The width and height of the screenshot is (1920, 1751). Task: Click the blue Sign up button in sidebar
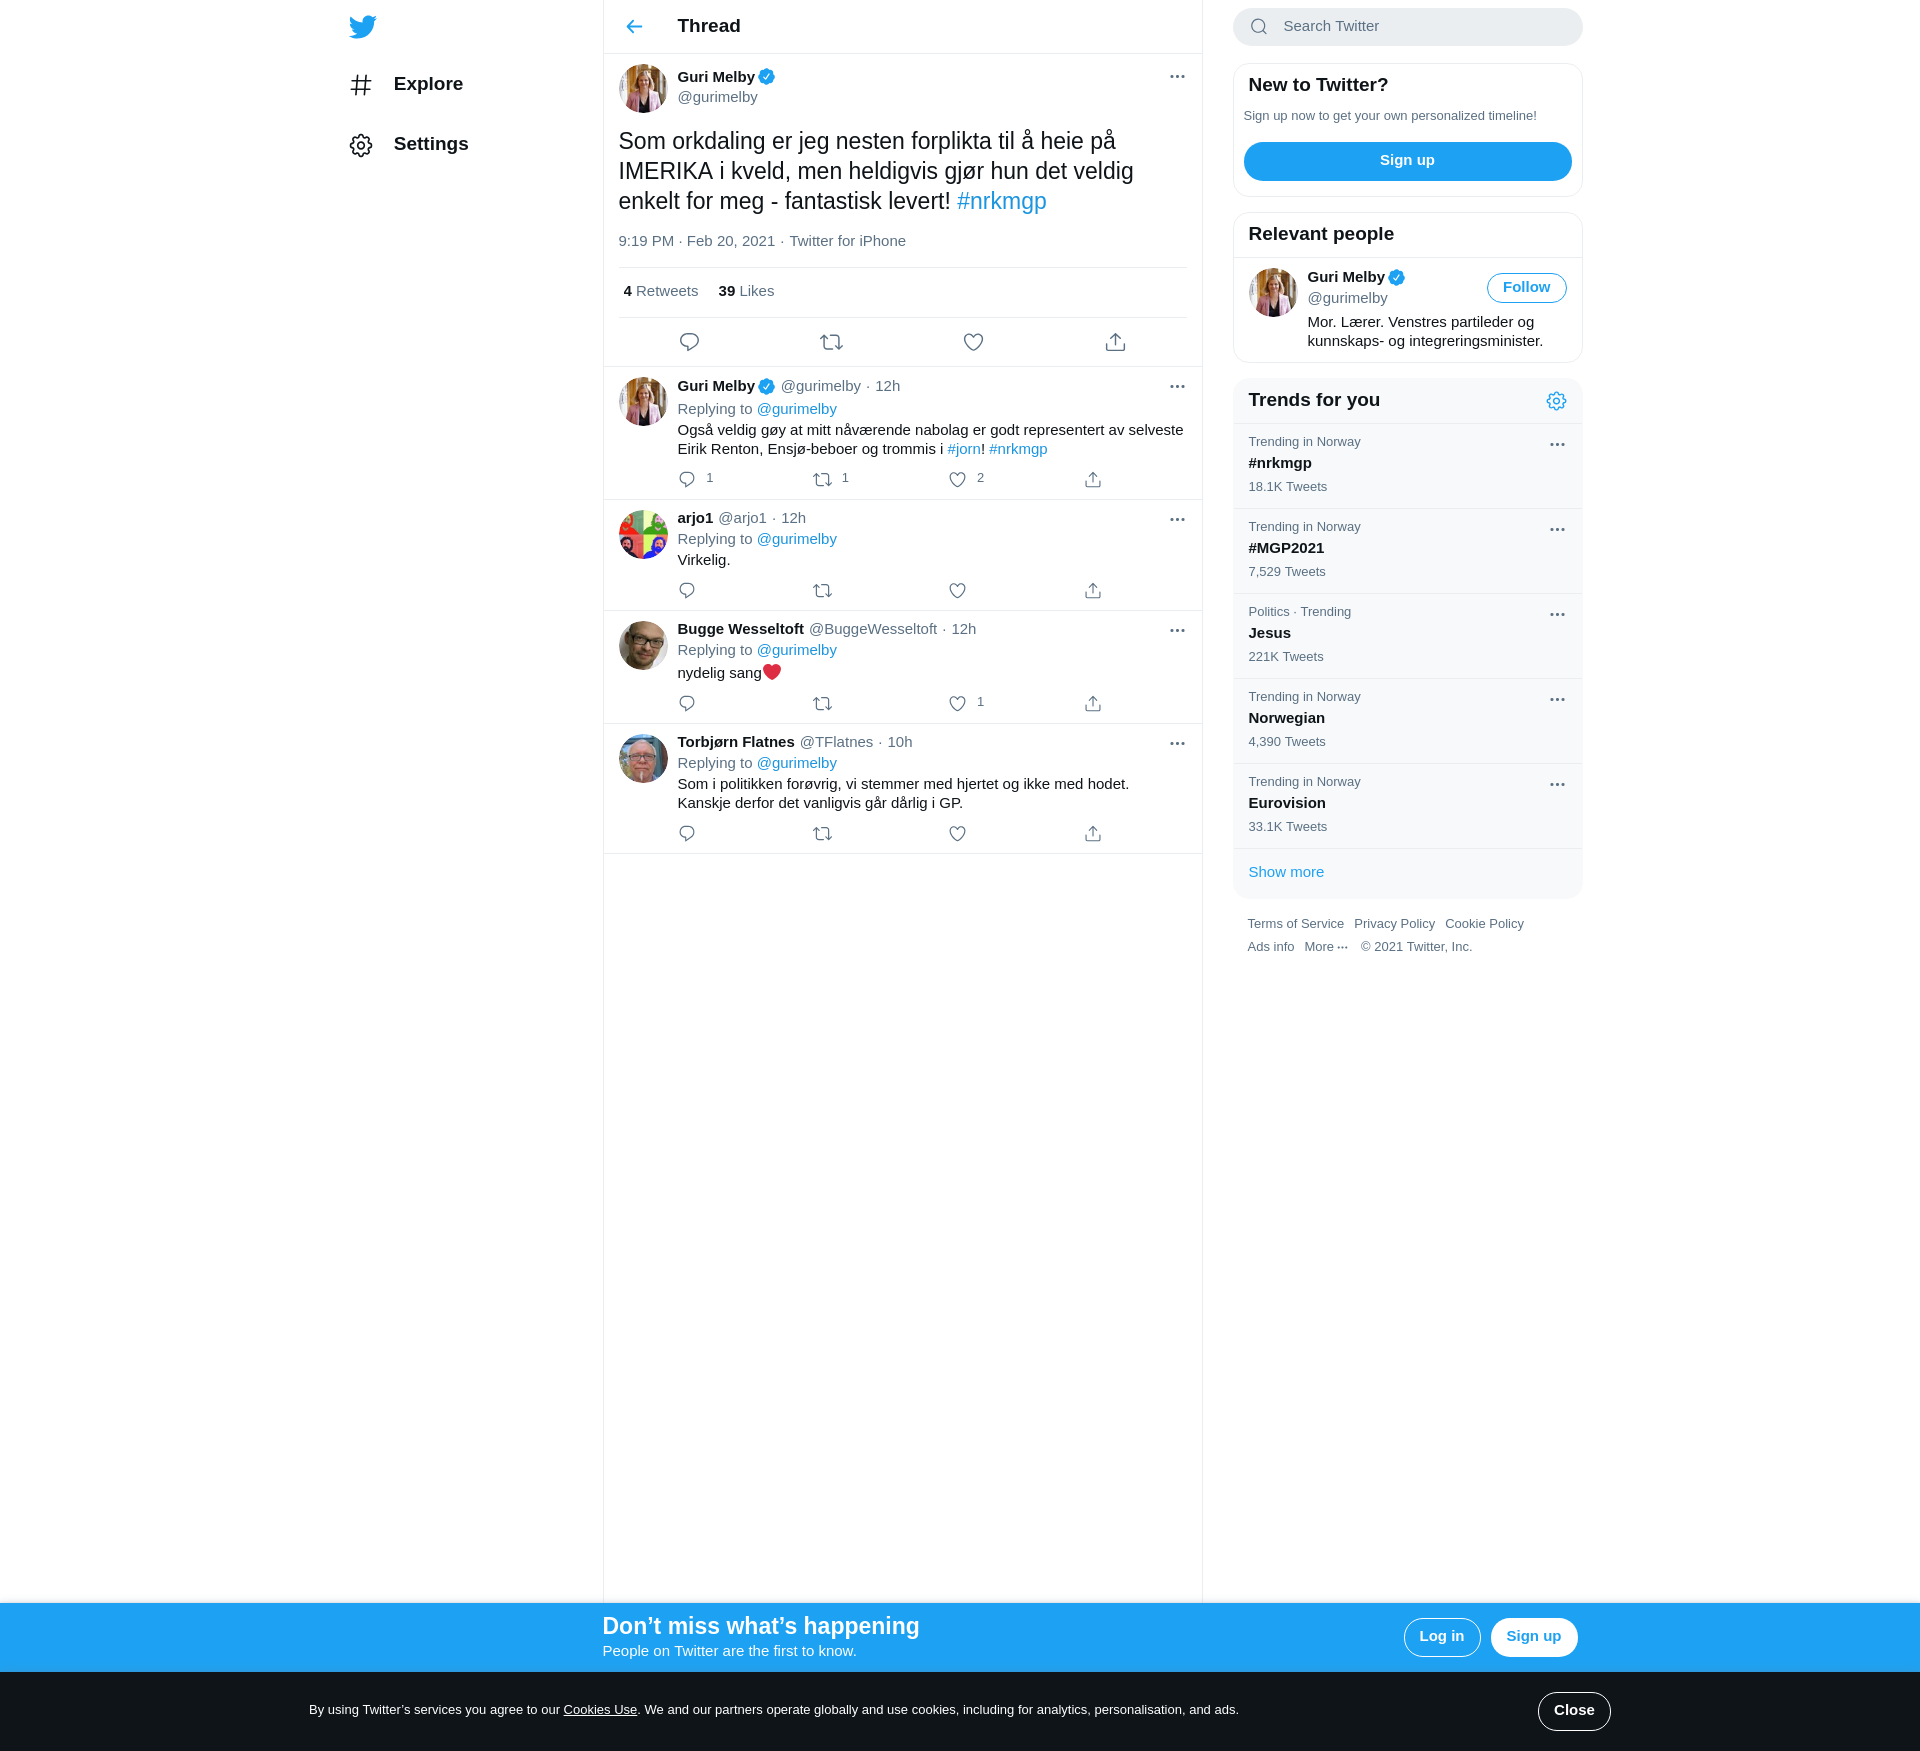[1407, 161]
